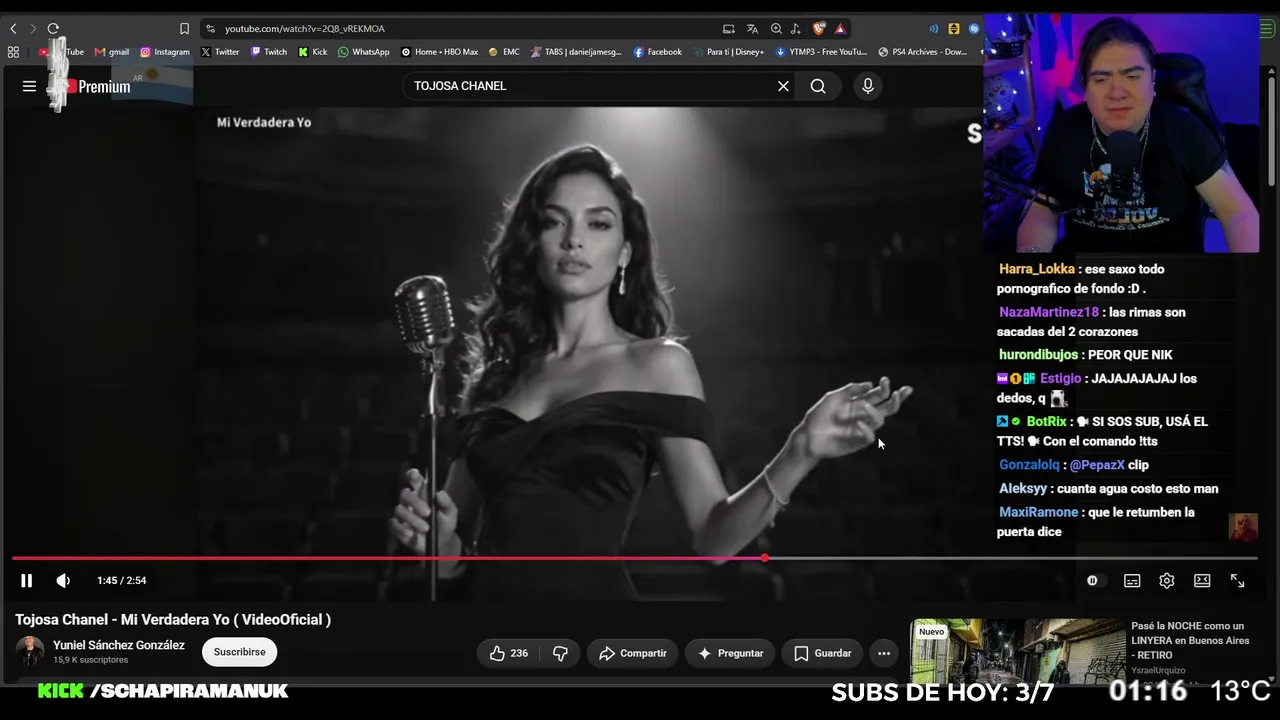Viewport: 1280px width, 720px height.
Task: Dislike the video
Action: point(560,653)
